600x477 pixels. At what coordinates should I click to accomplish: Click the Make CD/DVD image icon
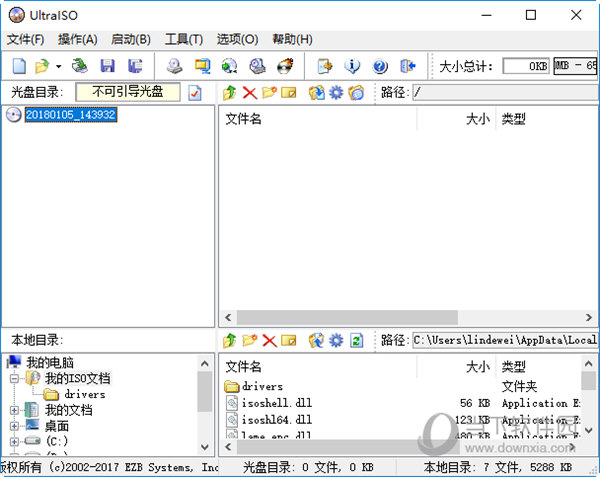click(174, 66)
